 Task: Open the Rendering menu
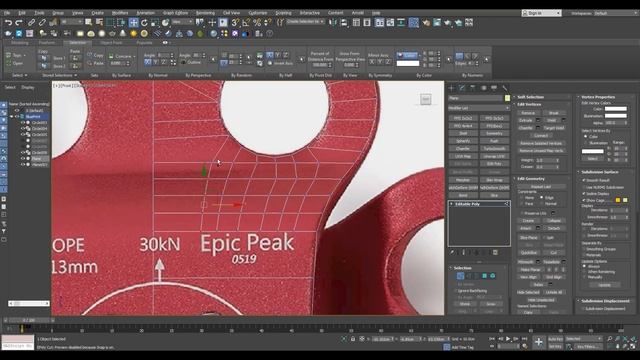click(205, 13)
